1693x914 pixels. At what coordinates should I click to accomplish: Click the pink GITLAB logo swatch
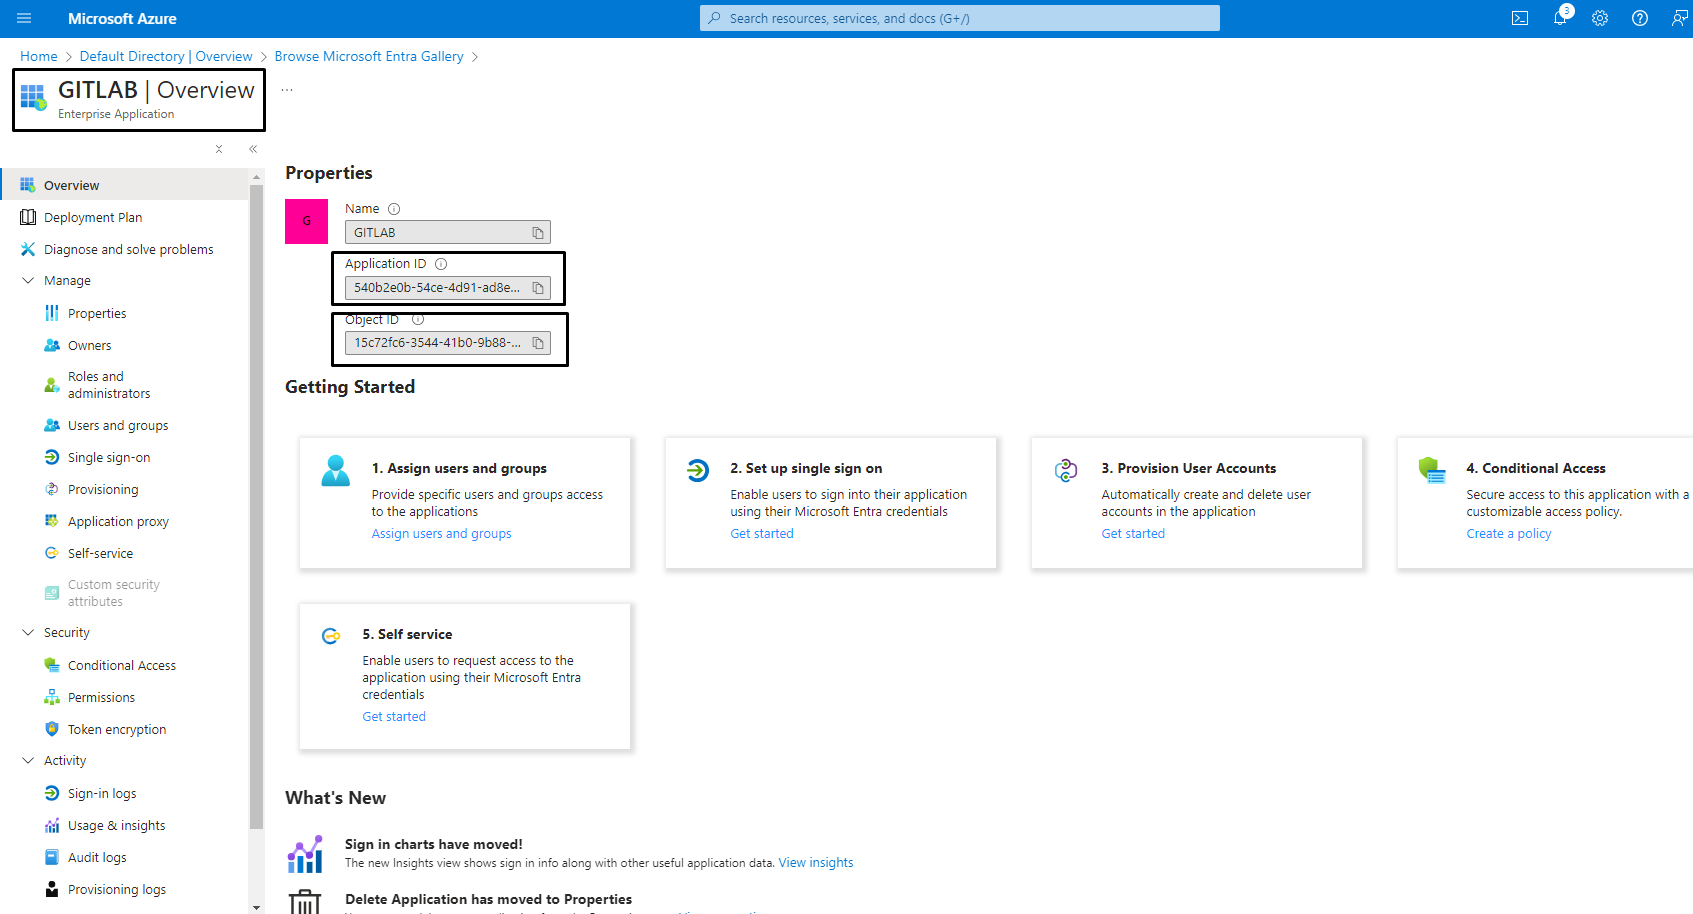coord(306,221)
